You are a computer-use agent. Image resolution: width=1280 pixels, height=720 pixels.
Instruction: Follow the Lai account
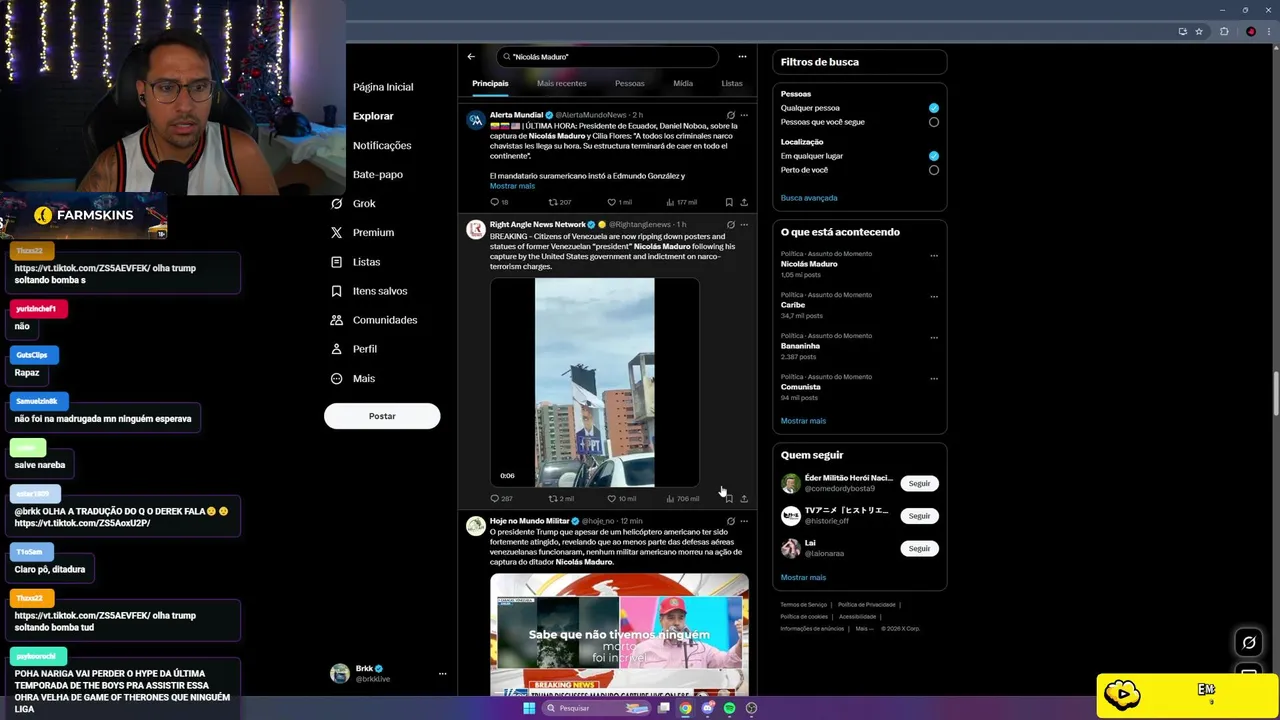pos(919,548)
